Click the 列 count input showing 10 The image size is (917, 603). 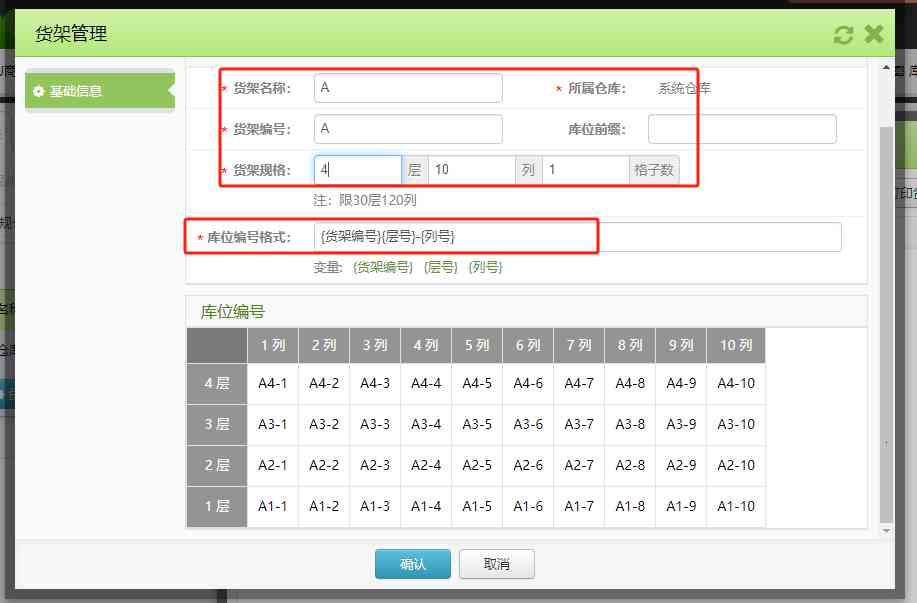tap(471, 170)
